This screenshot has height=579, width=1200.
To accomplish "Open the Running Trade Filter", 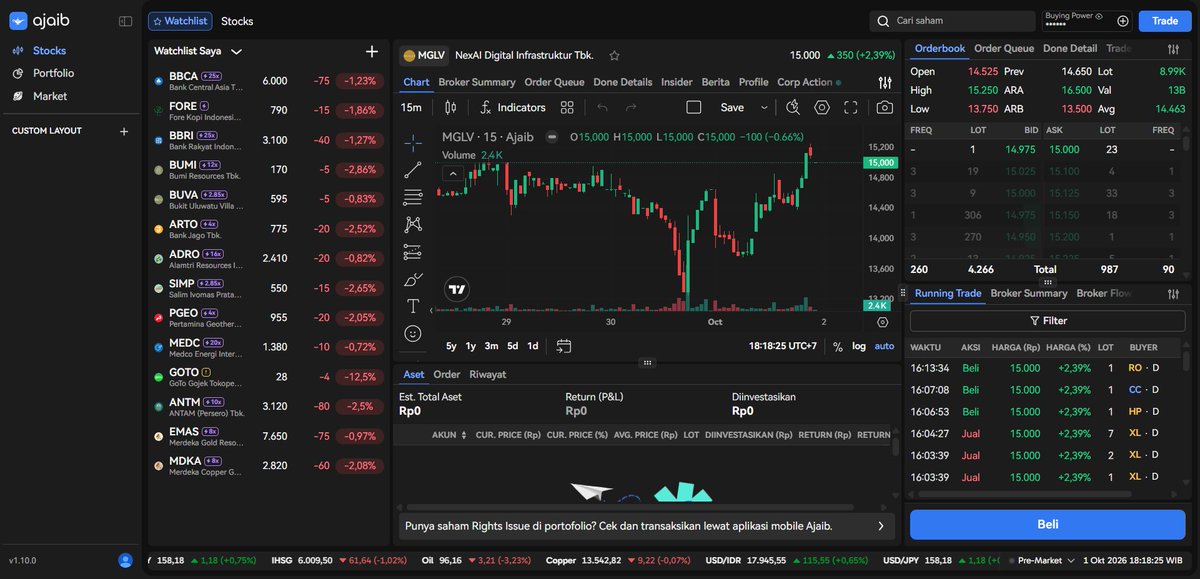I will 1048,321.
